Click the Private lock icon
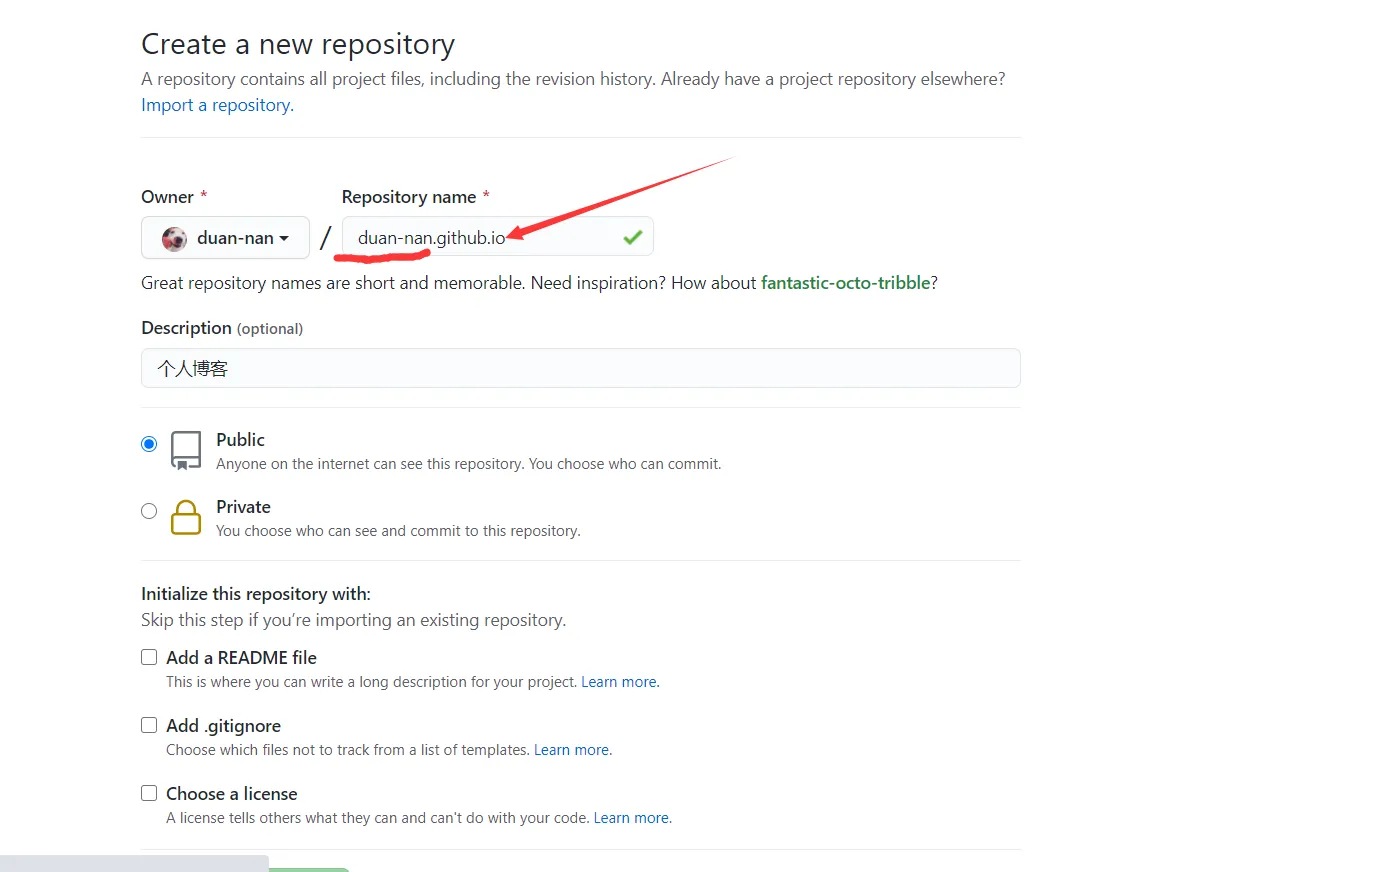Image resolution: width=1383 pixels, height=872 pixels. pos(186,517)
